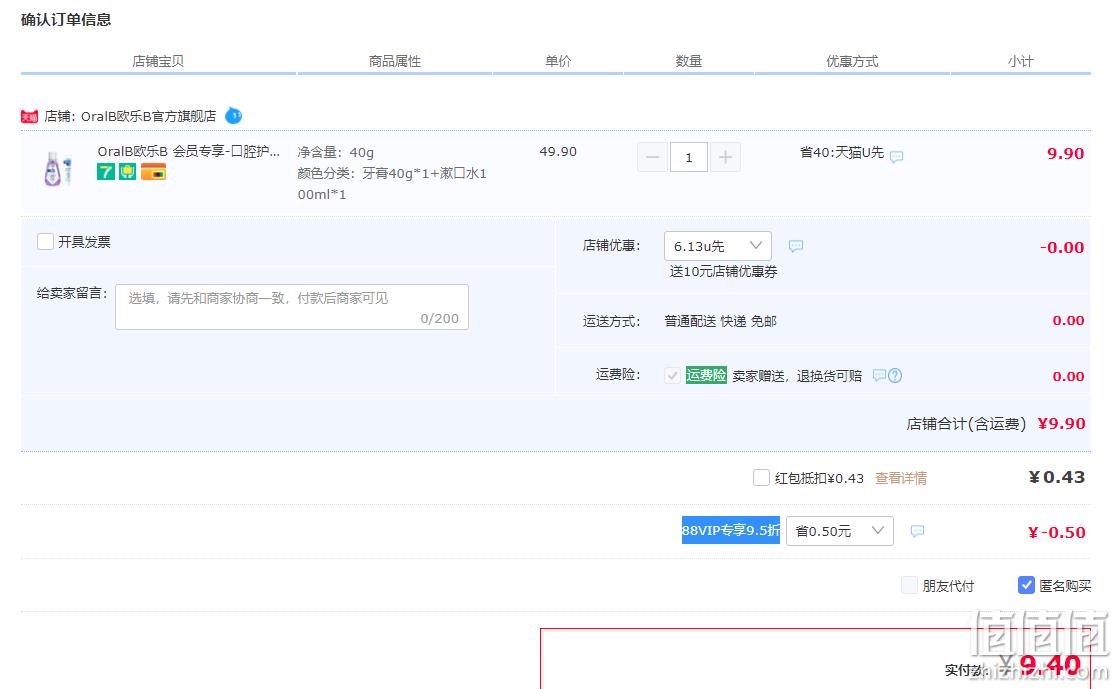Tick the 开具发票 checkbox
This screenshot has width=1118, height=689.
46,242
